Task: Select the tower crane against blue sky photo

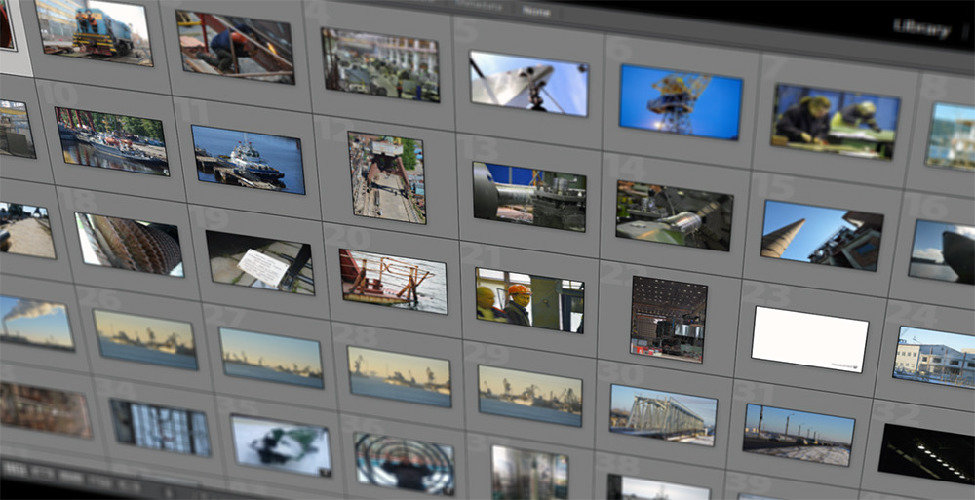Action: 680,101
